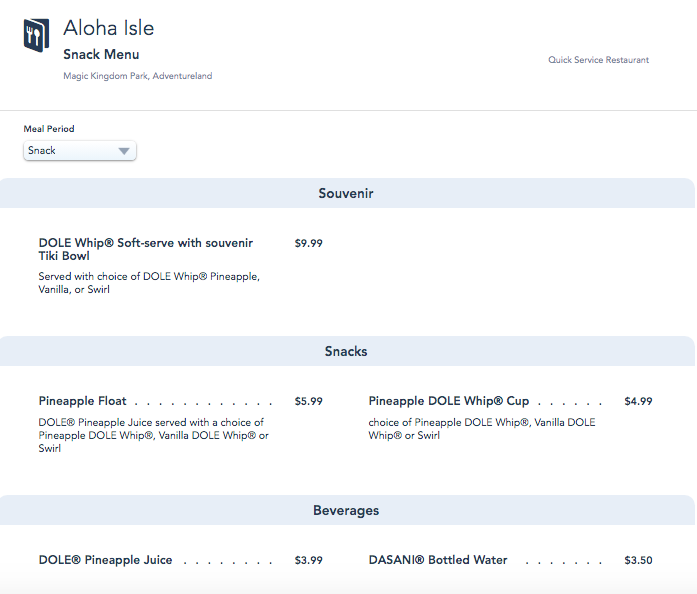Click the DASANI Bottled Water item

[x=438, y=560]
